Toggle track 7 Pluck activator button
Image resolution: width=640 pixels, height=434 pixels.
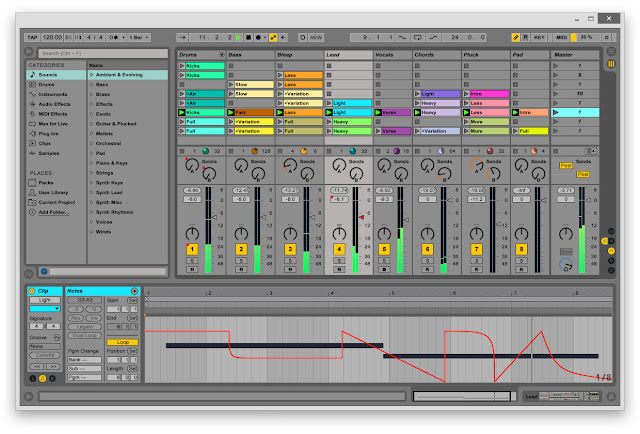[x=476, y=249]
